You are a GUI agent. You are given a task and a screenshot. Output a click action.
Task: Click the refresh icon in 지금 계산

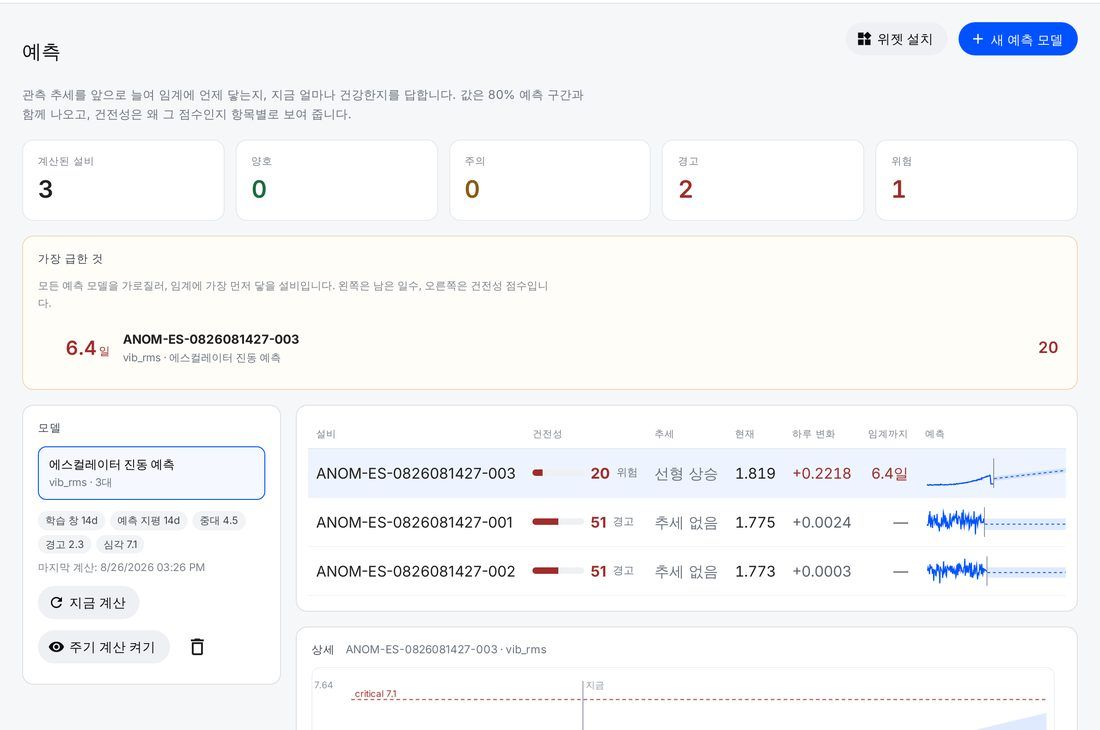56,602
